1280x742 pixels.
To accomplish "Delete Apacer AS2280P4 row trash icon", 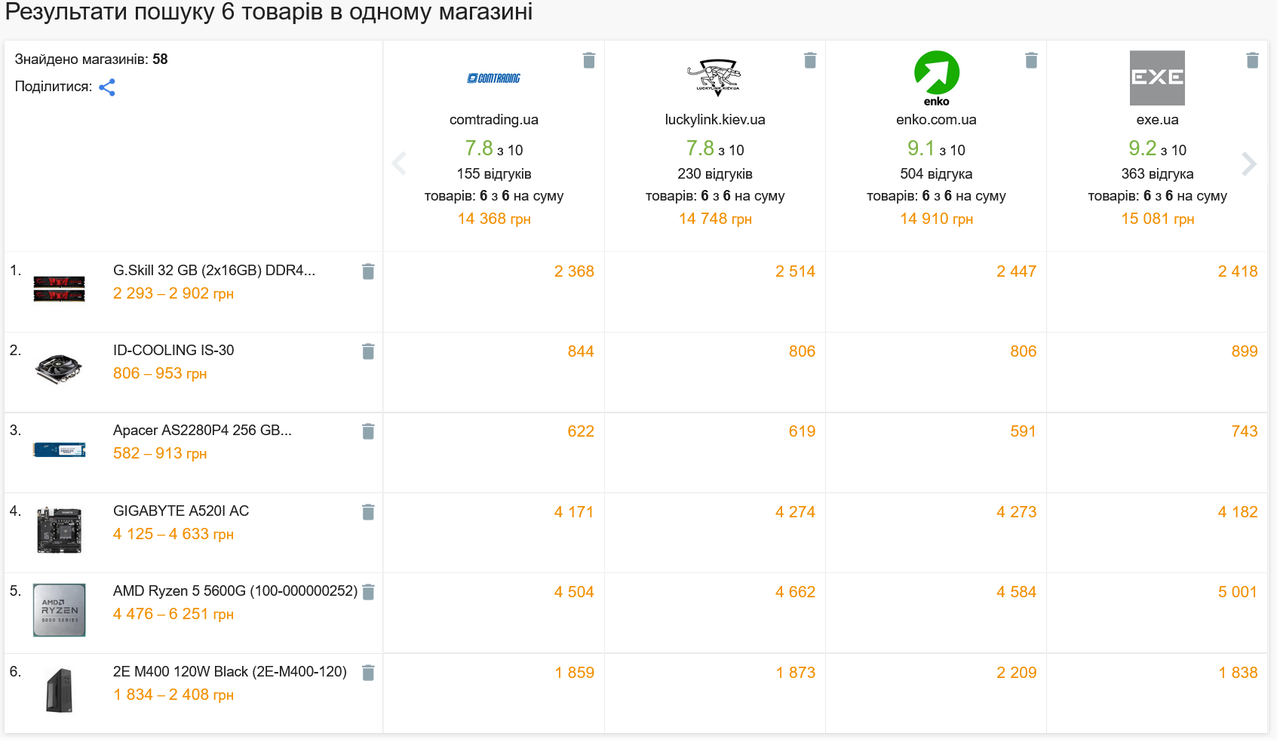I will pyautogui.click(x=368, y=431).
